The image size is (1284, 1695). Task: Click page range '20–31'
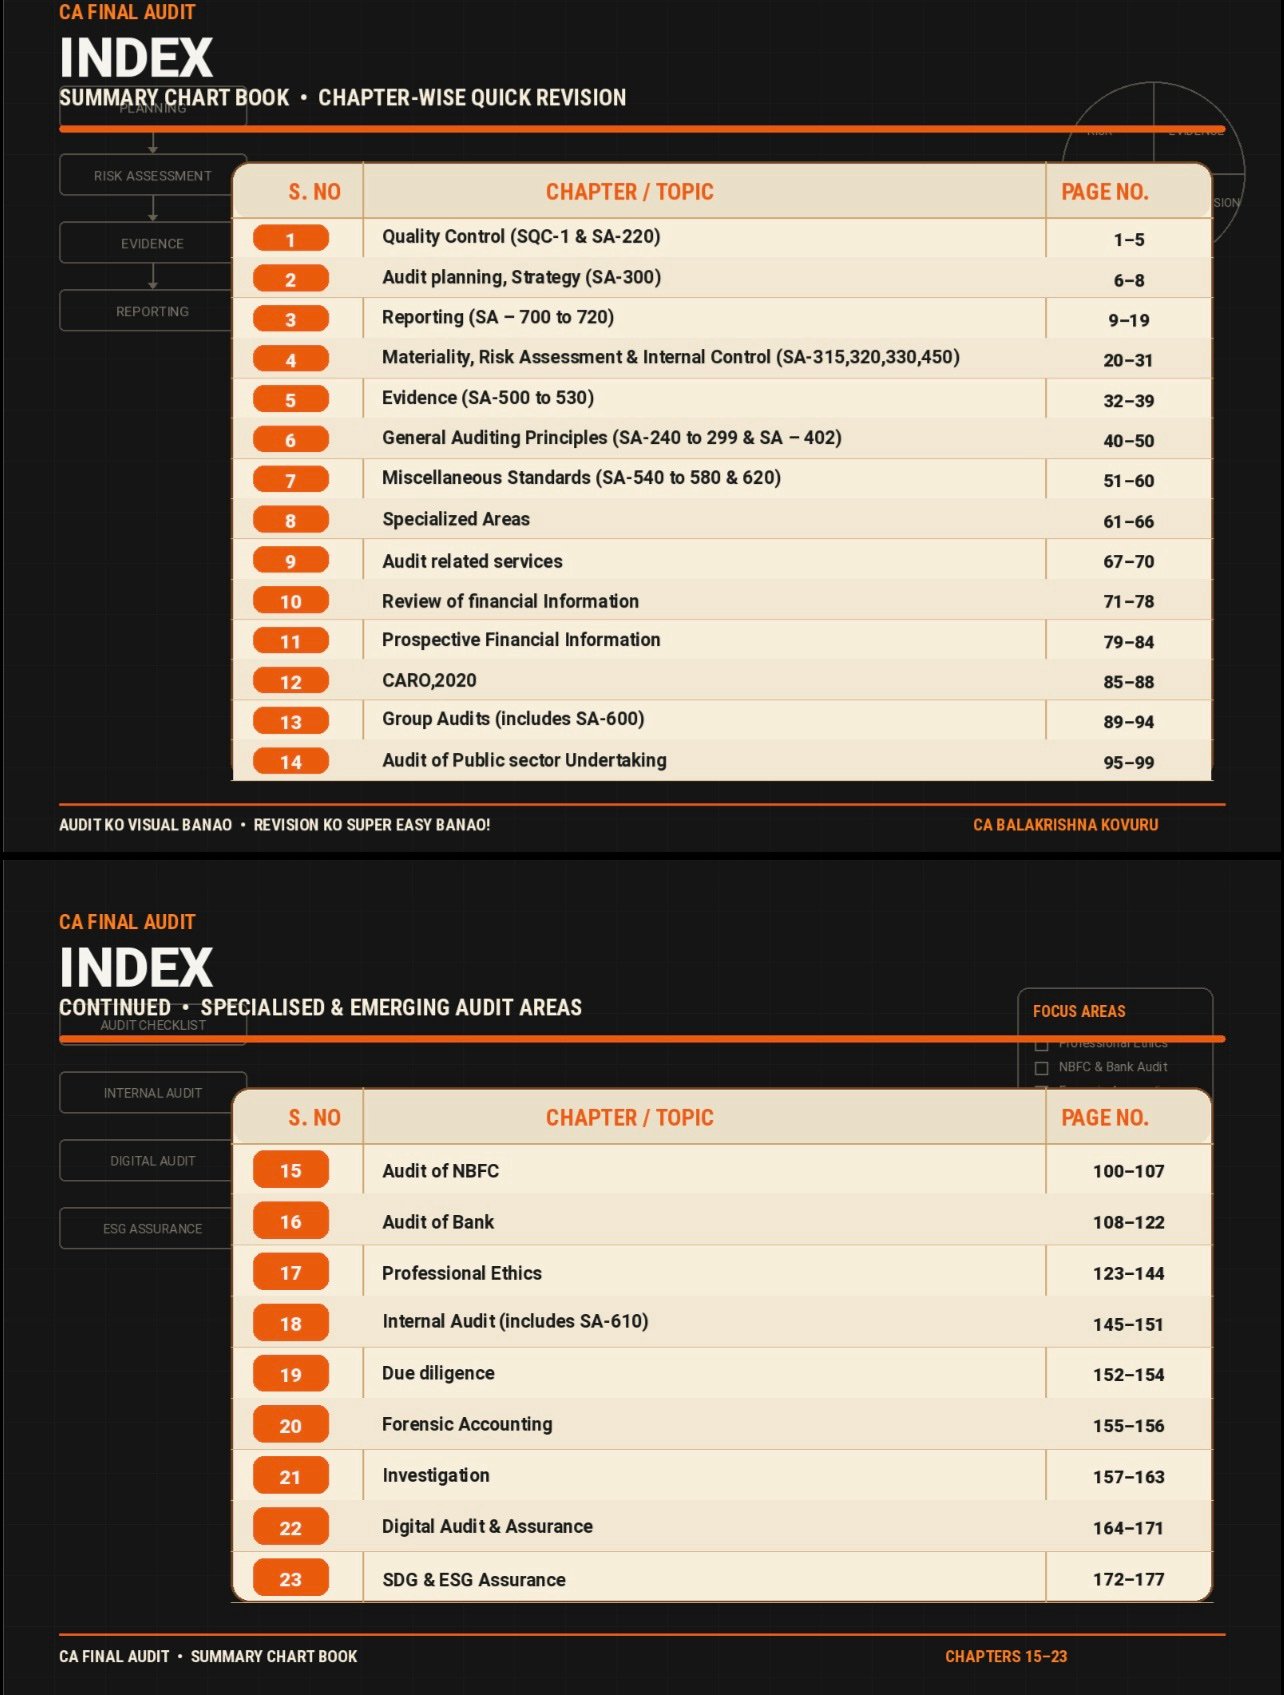(1128, 360)
